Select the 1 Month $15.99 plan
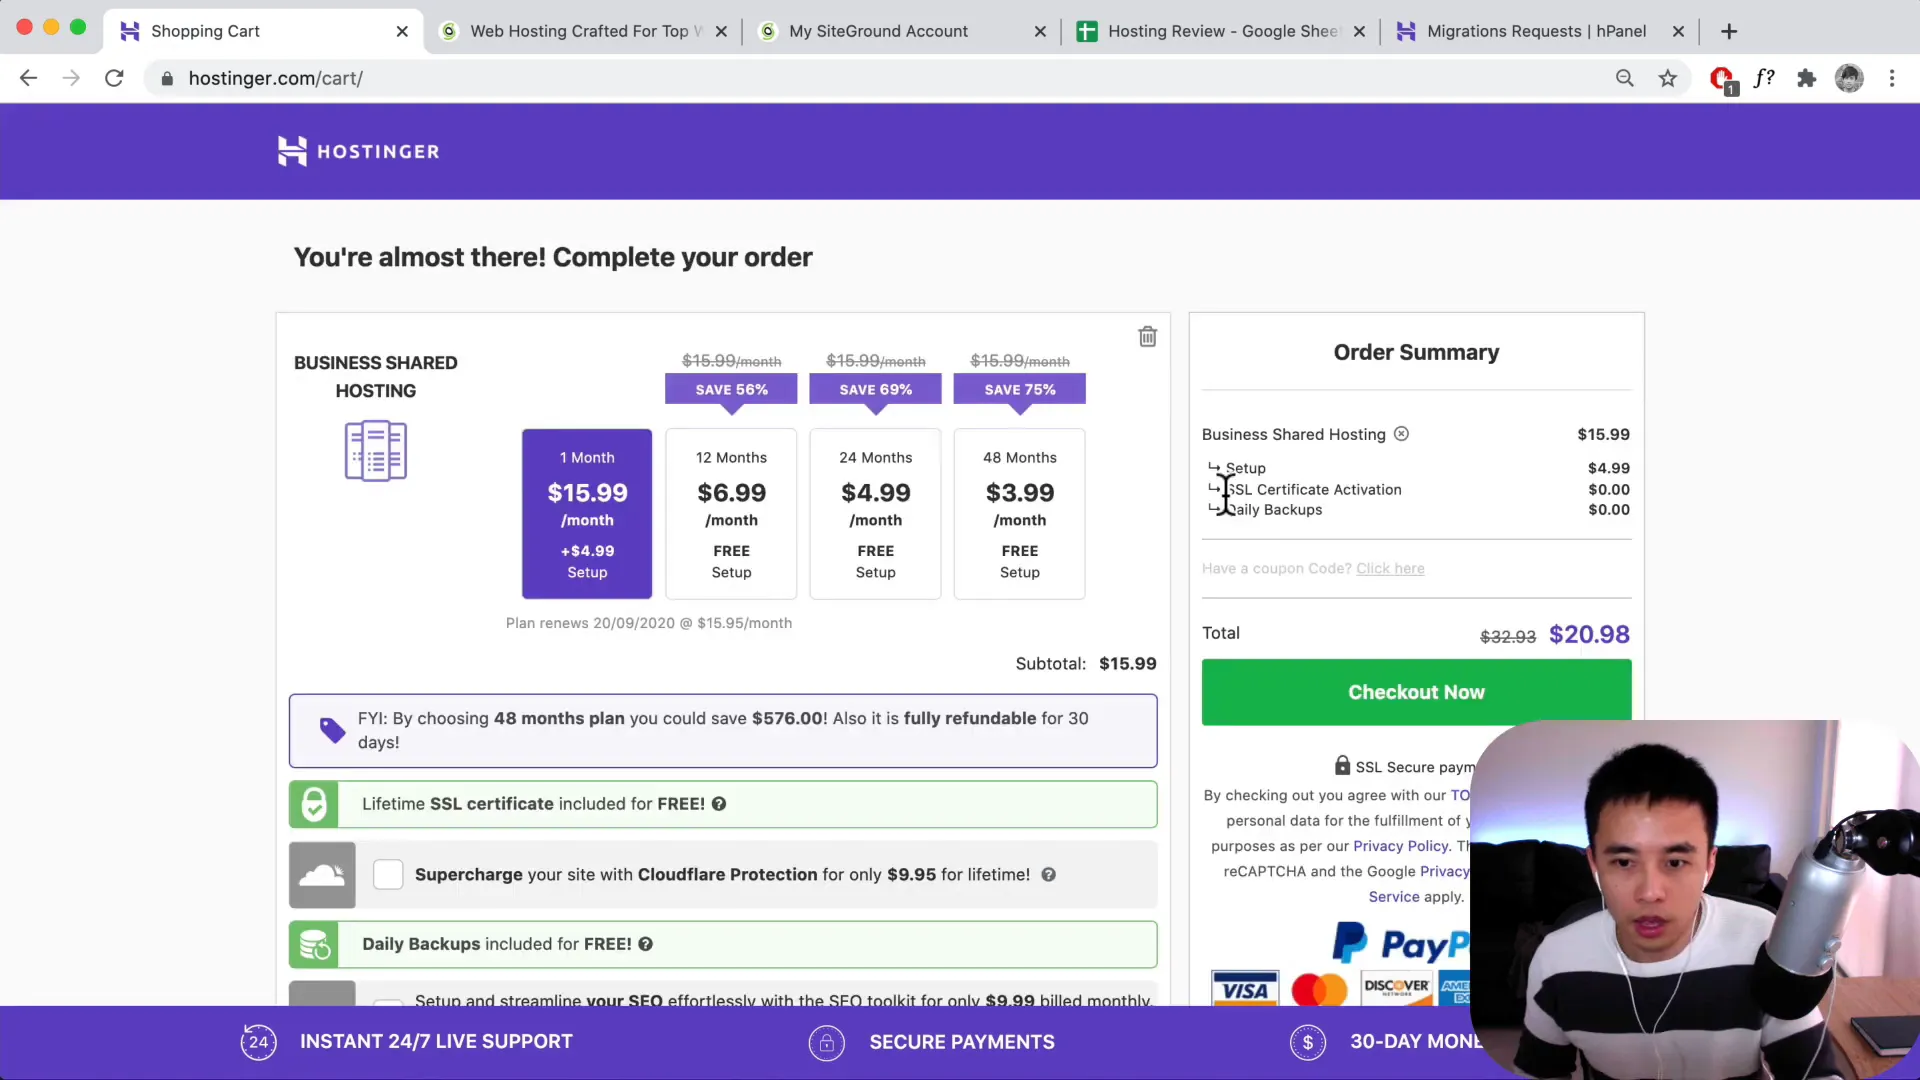Screen dimensions: 1920x1080 click(x=587, y=514)
